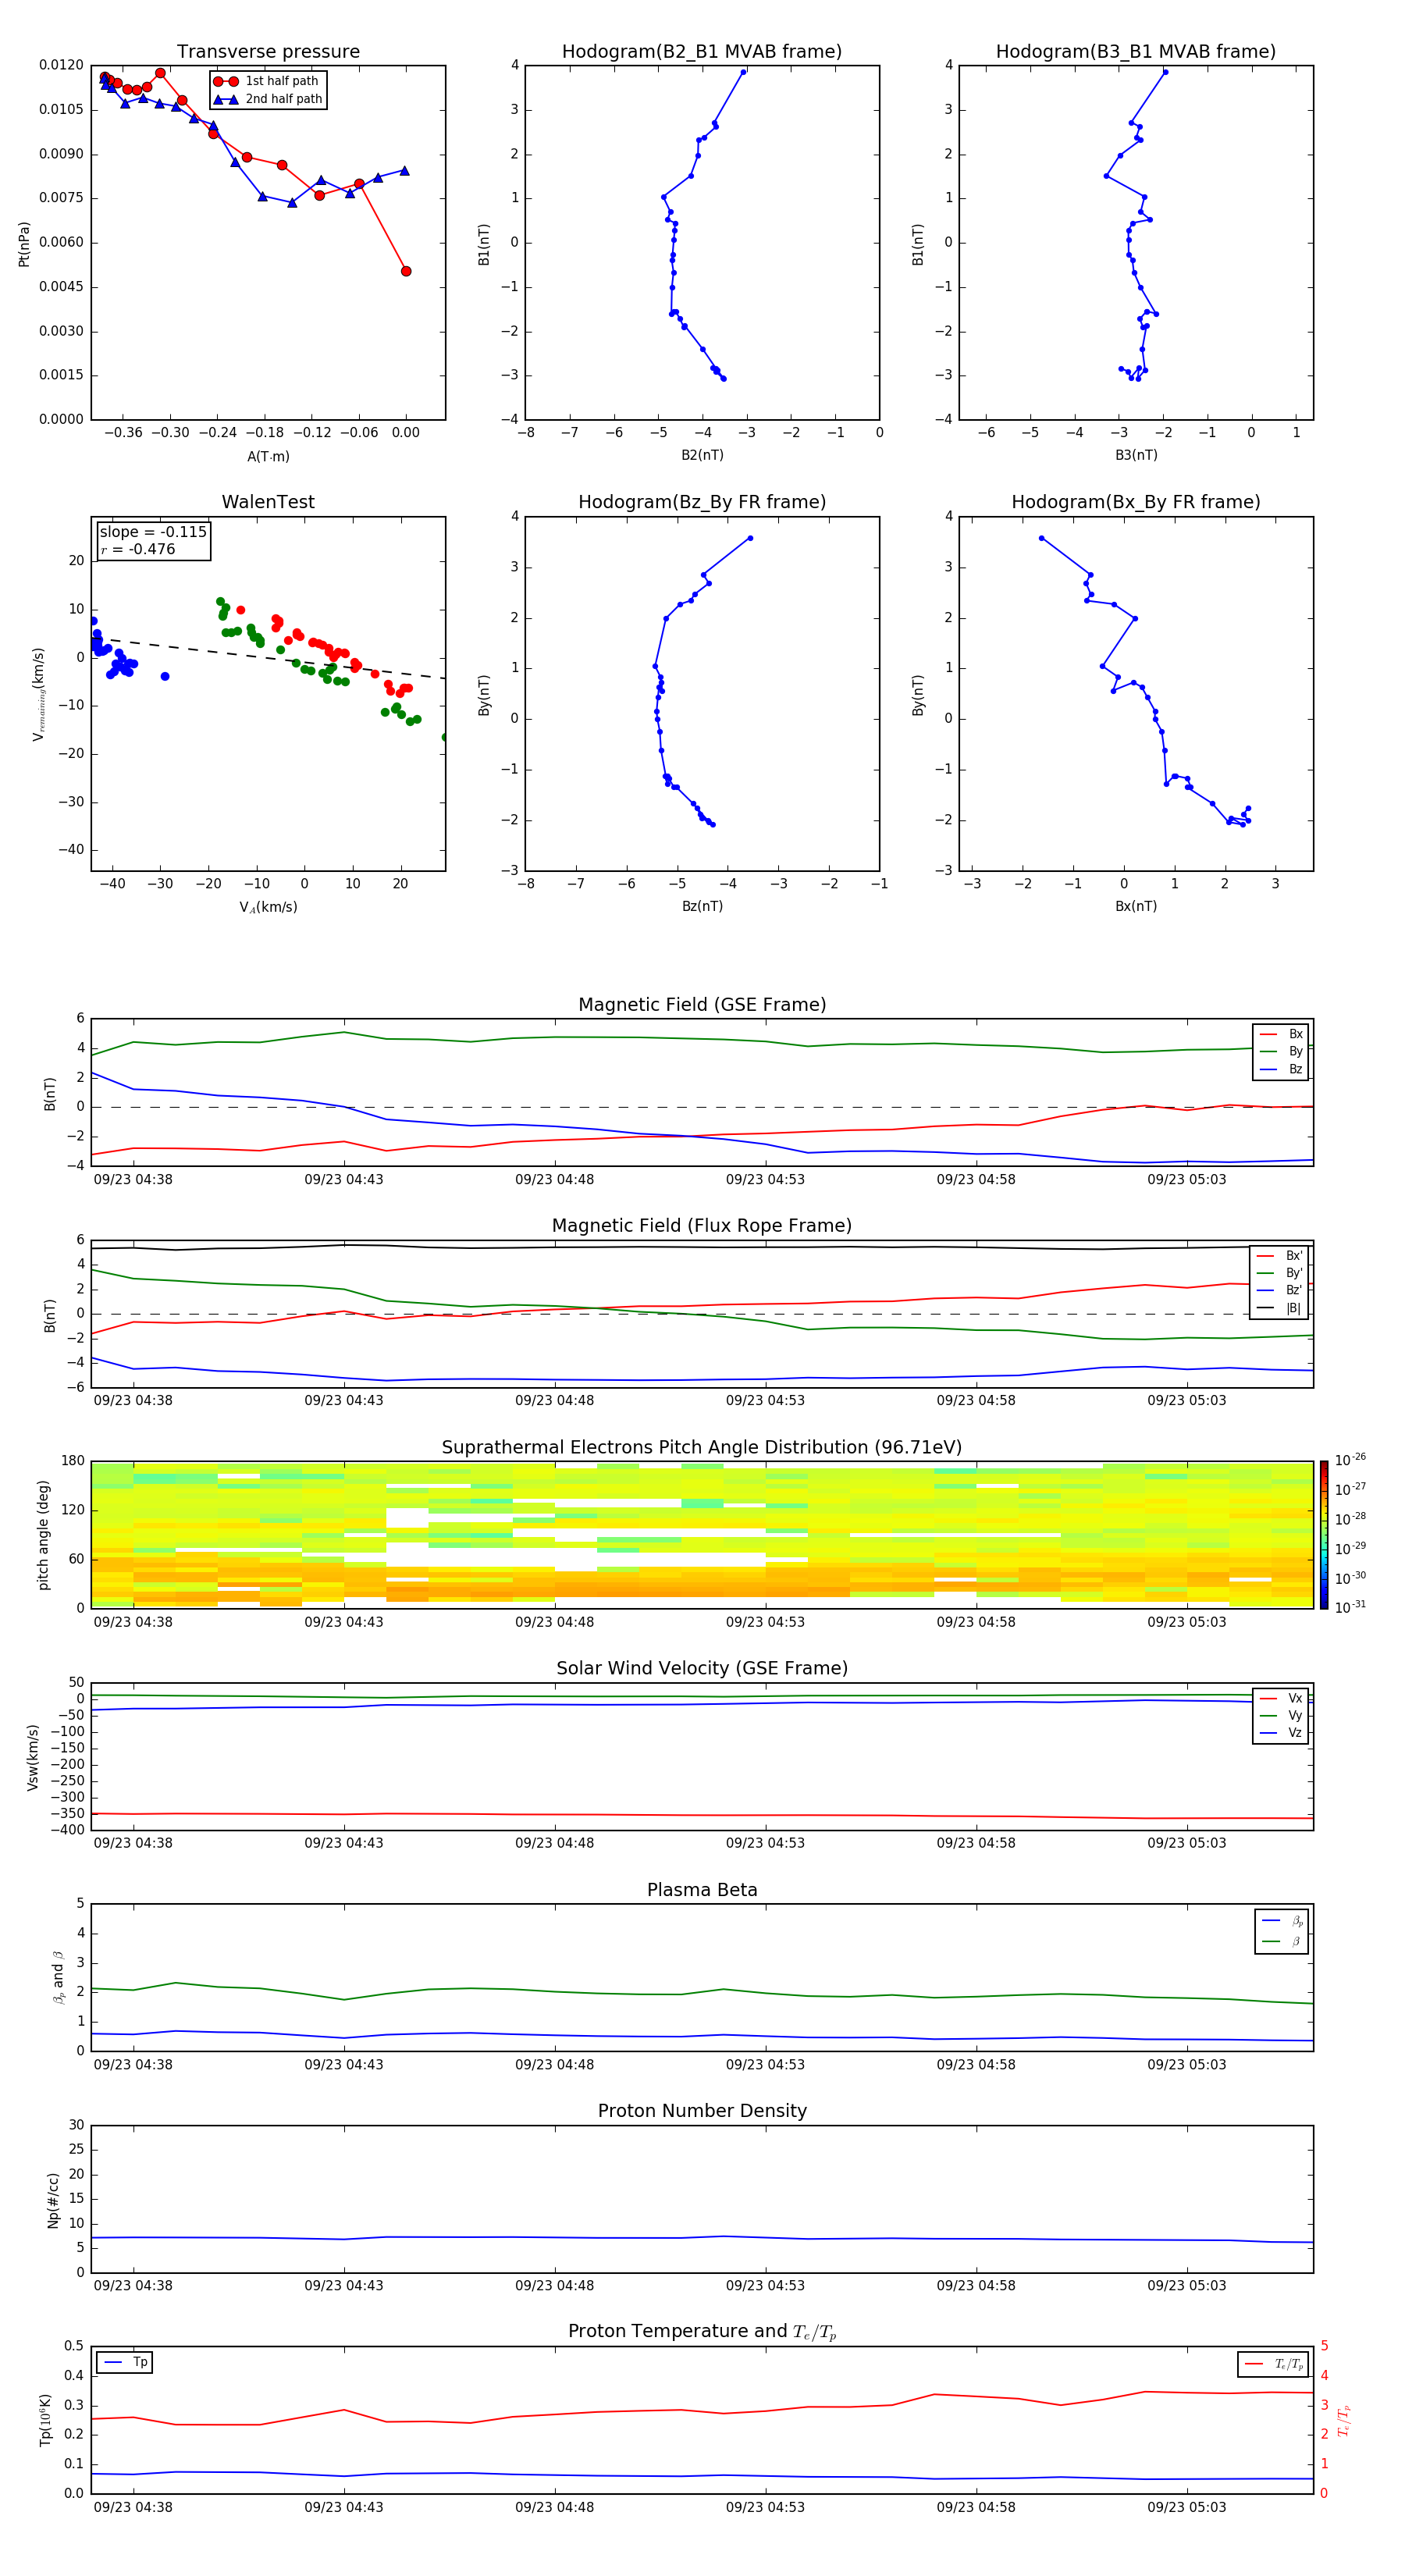Click the Bx' legend entry in Flux Rope plot
This screenshot has width=1405, height=2576.
tap(1279, 1256)
